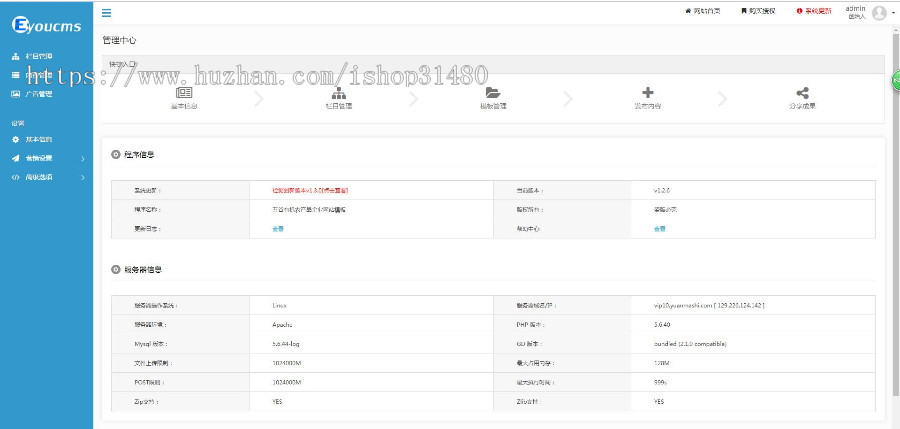Click the red new version v1.3.0 notice
Image resolution: width=900 pixels, height=429 pixels.
[310, 190]
